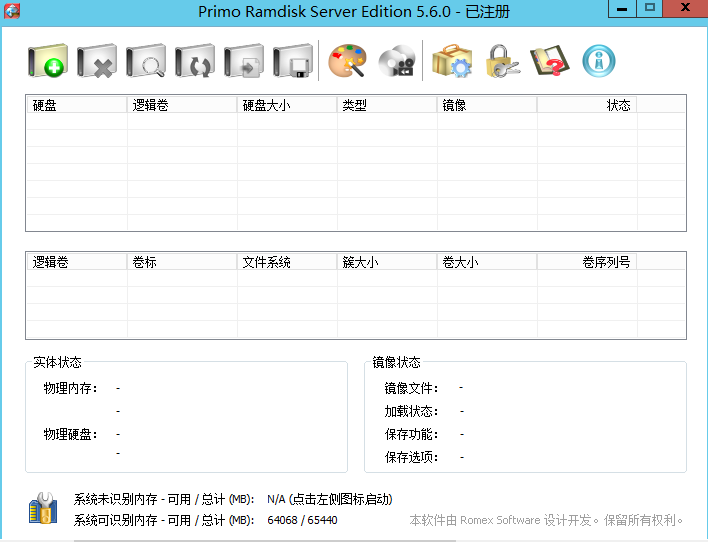Click the 硬盘 column header
Viewport: 708px width, 542px height.
(x=77, y=105)
